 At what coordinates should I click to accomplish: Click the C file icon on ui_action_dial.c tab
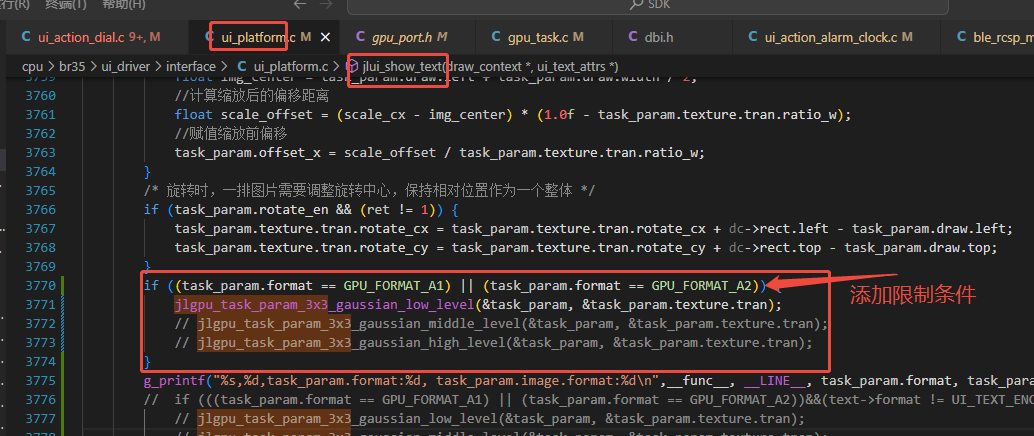[x=26, y=38]
